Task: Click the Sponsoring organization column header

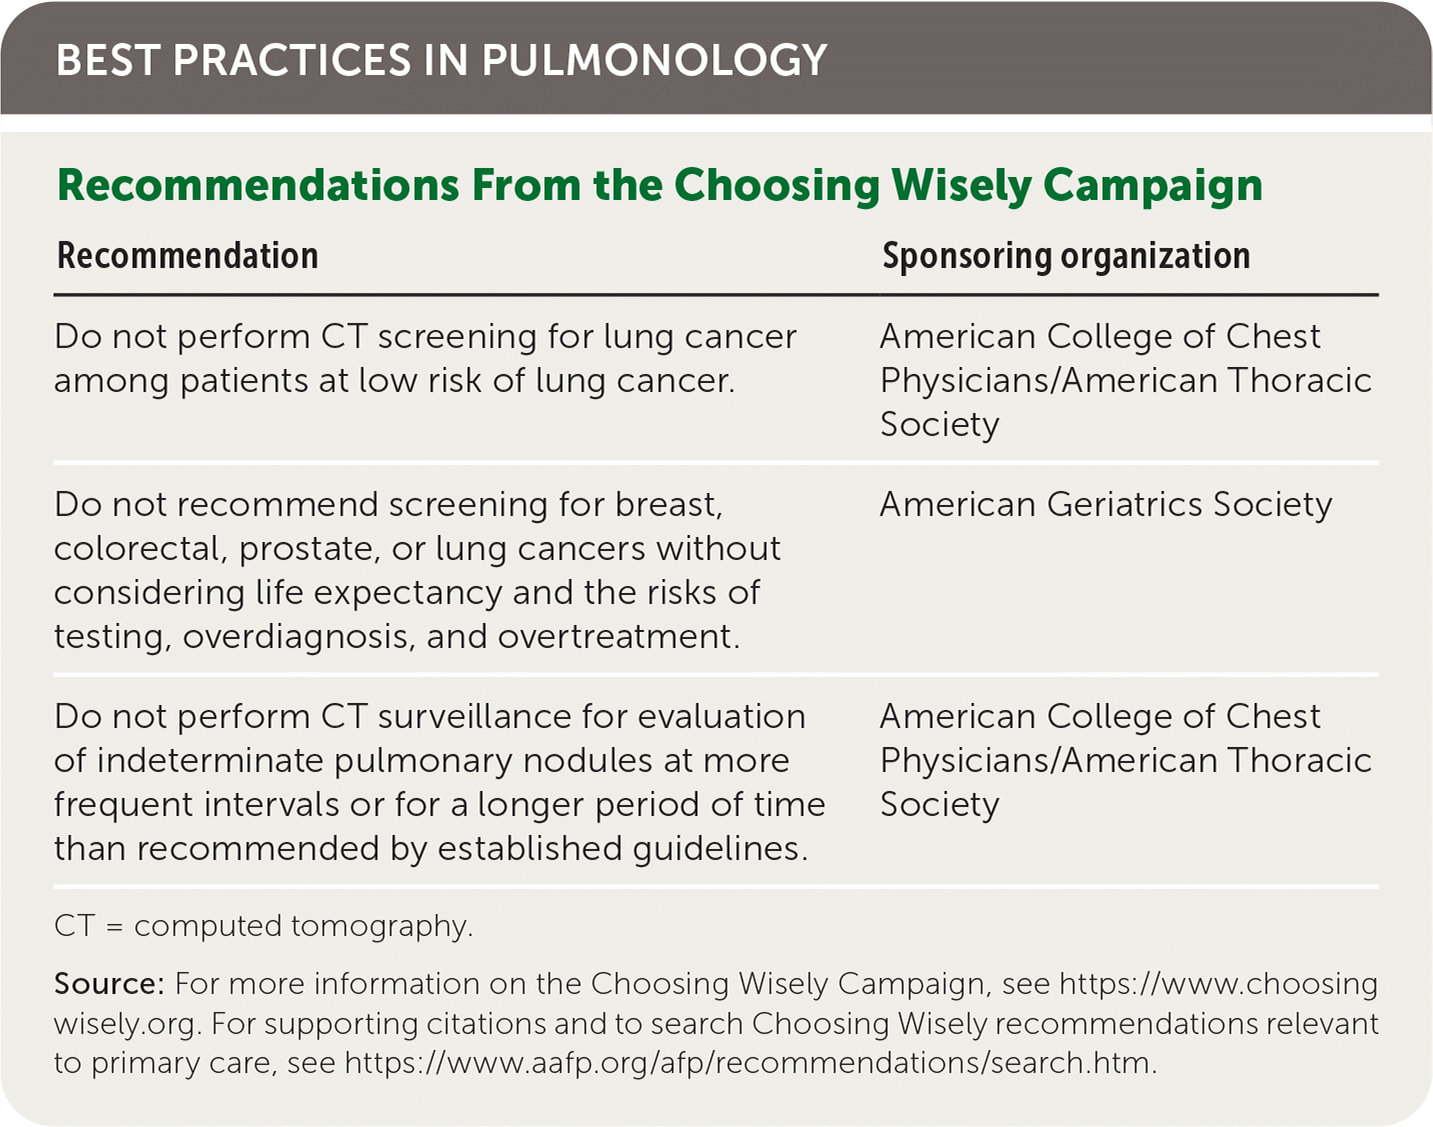Action: pyautogui.click(x=1065, y=256)
